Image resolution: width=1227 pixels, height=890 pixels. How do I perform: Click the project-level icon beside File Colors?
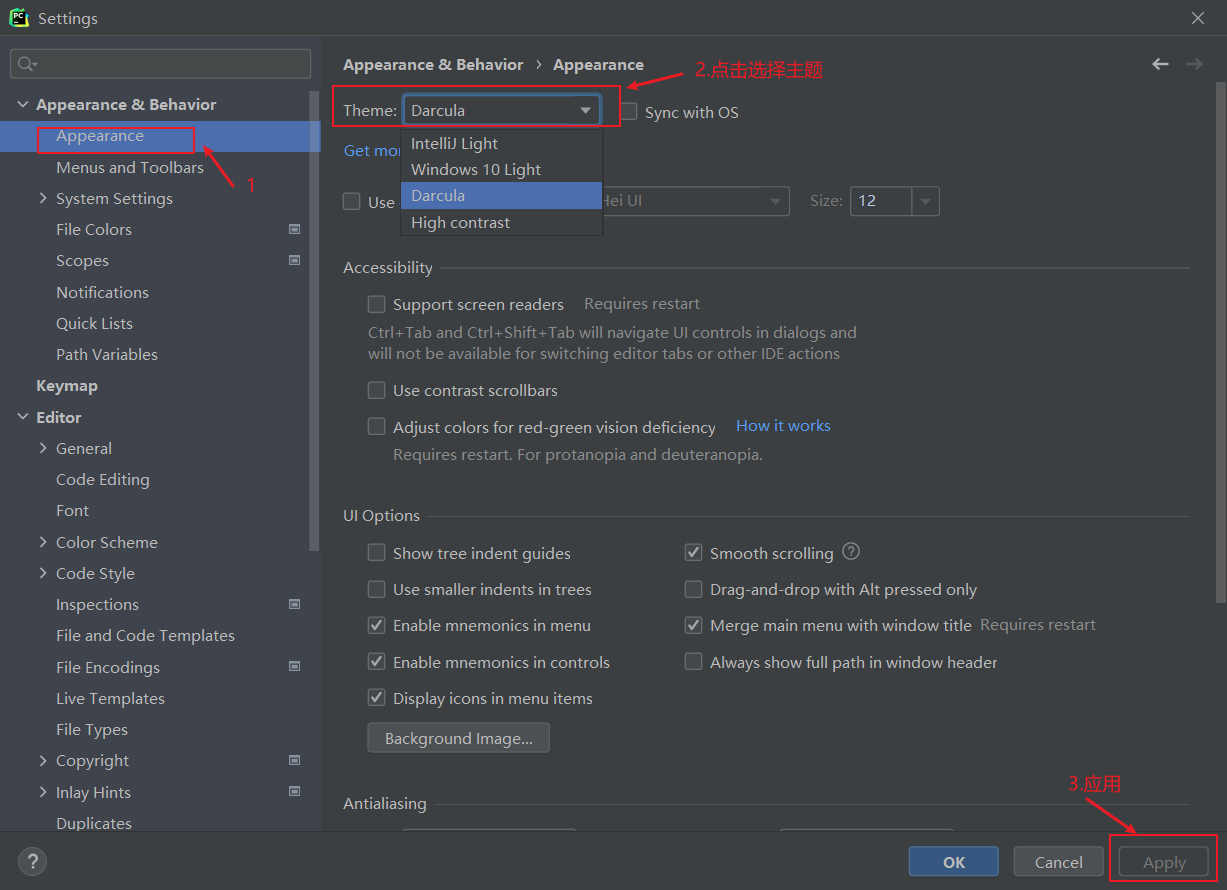click(x=294, y=229)
